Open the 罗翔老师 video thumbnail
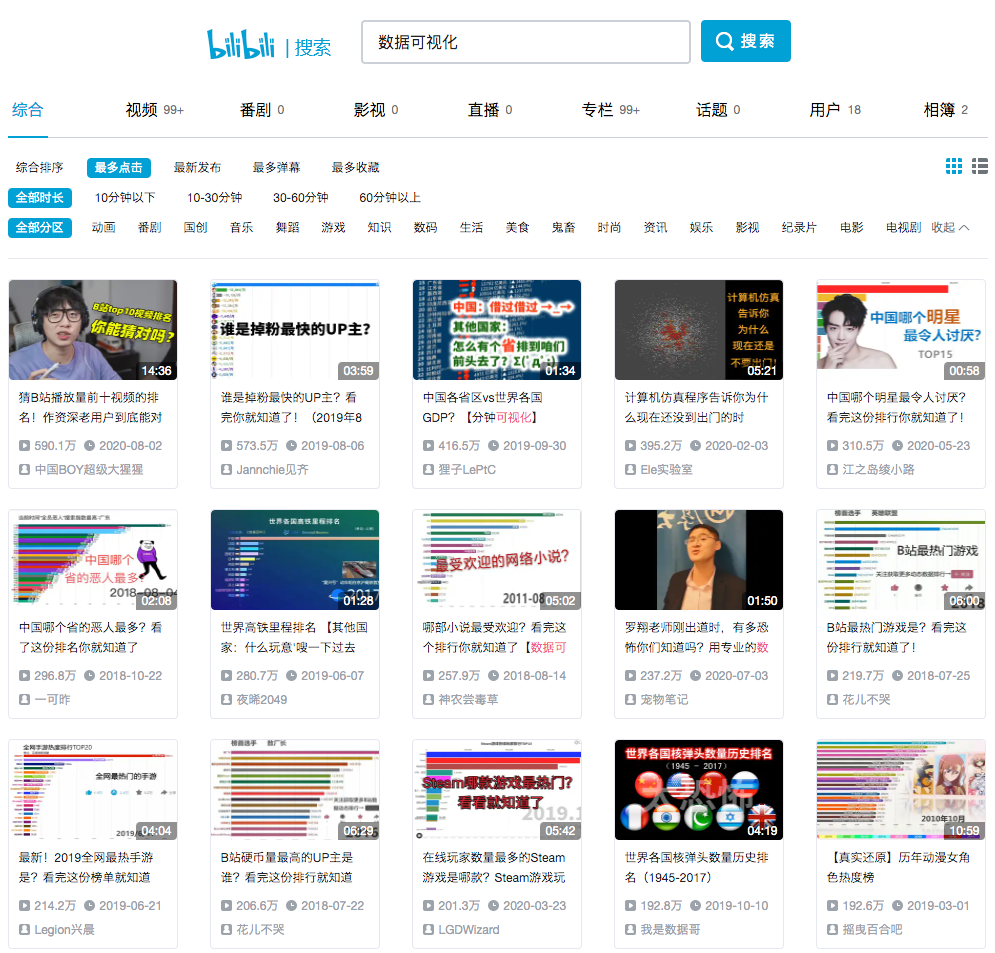This screenshot has height=953, width=995. coord(699,560)
